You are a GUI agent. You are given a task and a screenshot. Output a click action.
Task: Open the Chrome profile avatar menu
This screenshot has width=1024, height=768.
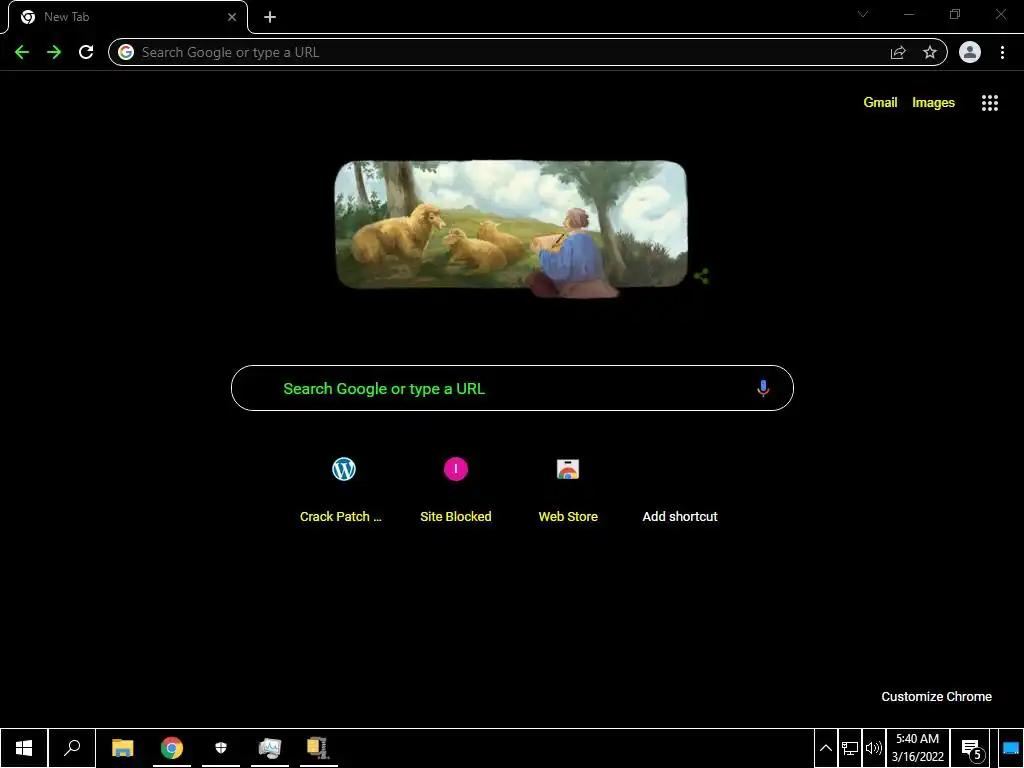click(x=970, y=52)
